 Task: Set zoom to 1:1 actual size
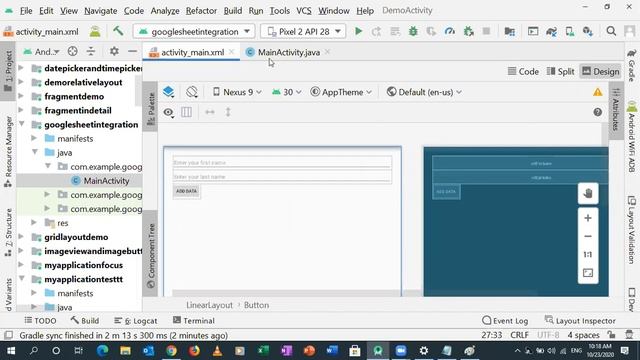(x=588, y=255)
